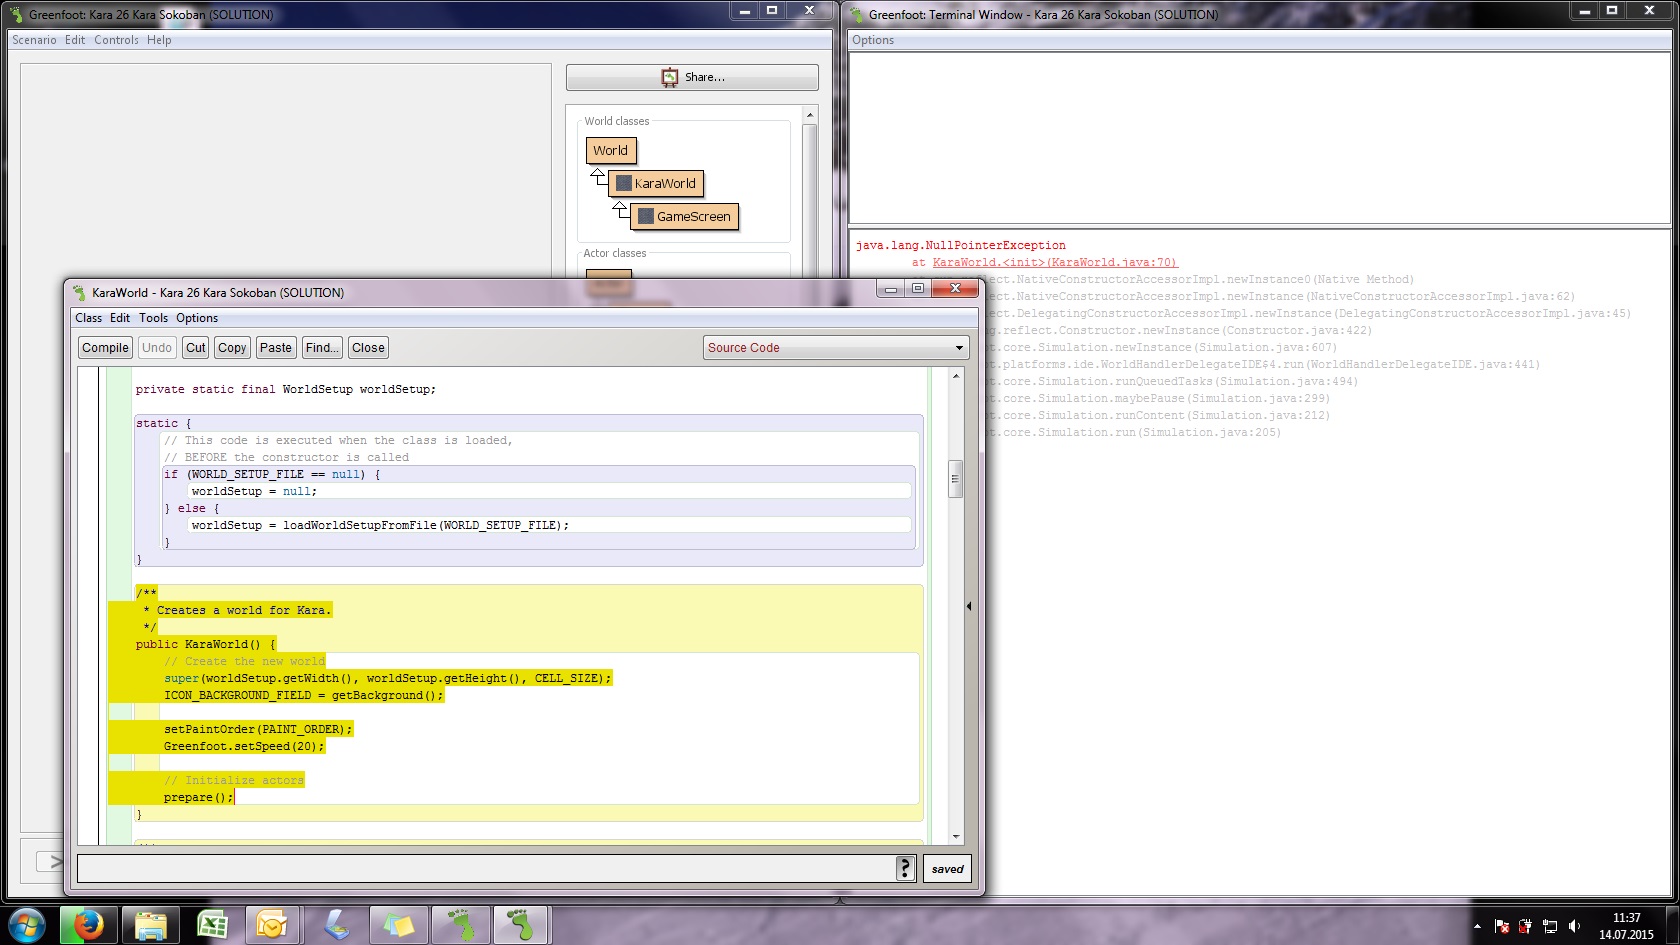Viewport: 1680px width, 945px height.
Task: Click the Greenfoot.setSpeed(20); line
Action: [x=244, y=747]
